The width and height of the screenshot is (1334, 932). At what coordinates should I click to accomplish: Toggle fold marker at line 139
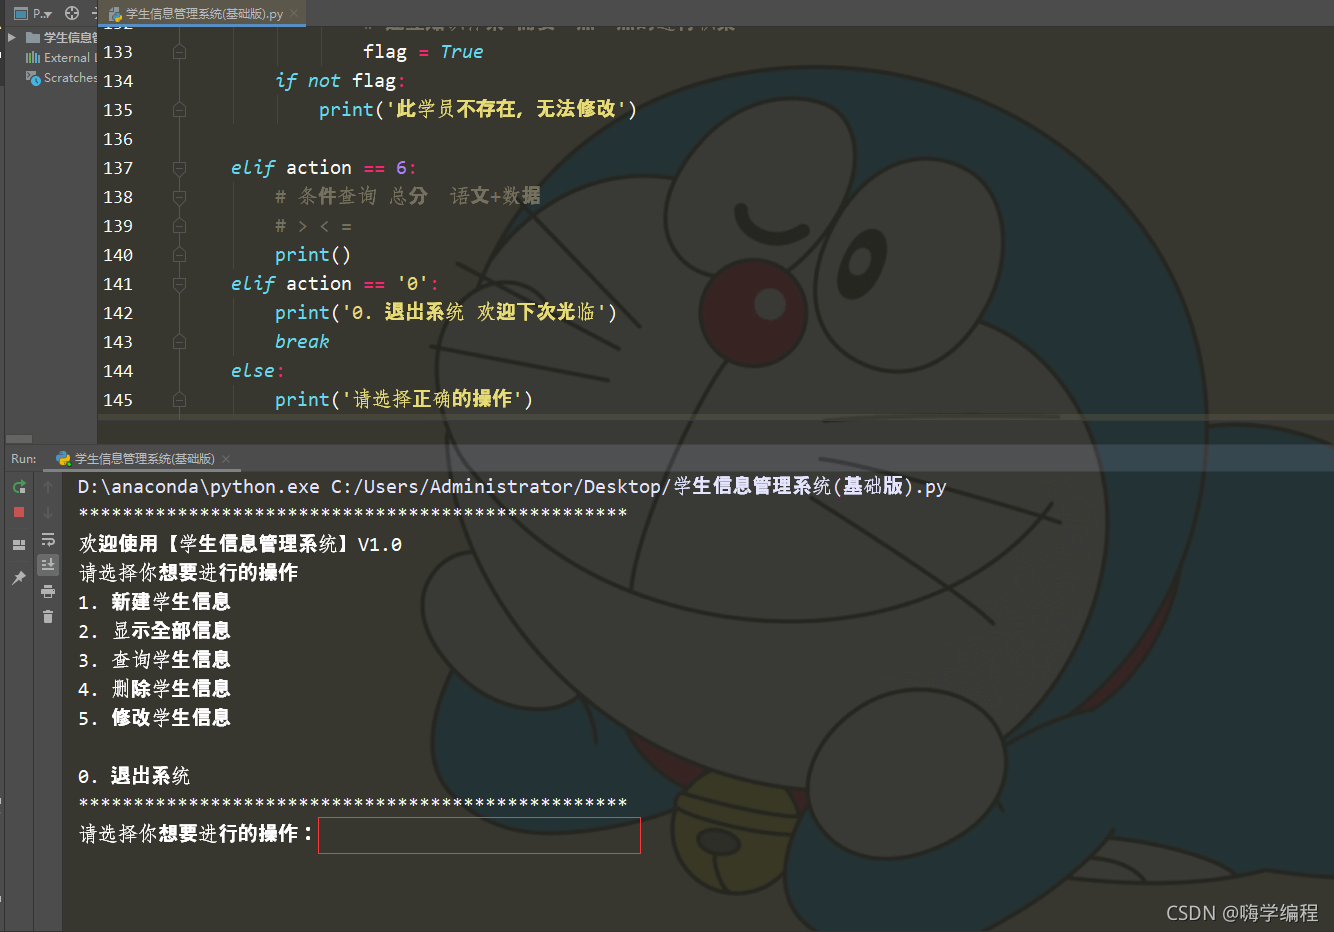(x=179, y=226)
